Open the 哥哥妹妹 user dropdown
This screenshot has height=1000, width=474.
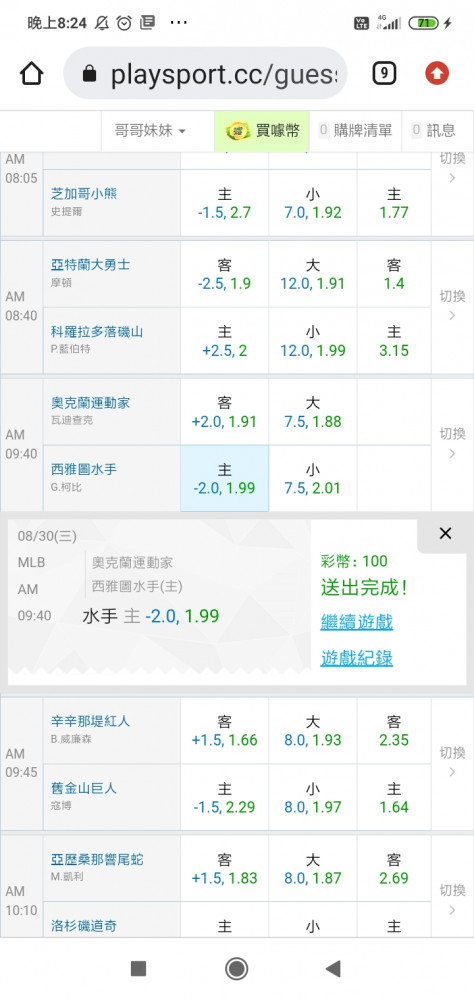point(150,131)
